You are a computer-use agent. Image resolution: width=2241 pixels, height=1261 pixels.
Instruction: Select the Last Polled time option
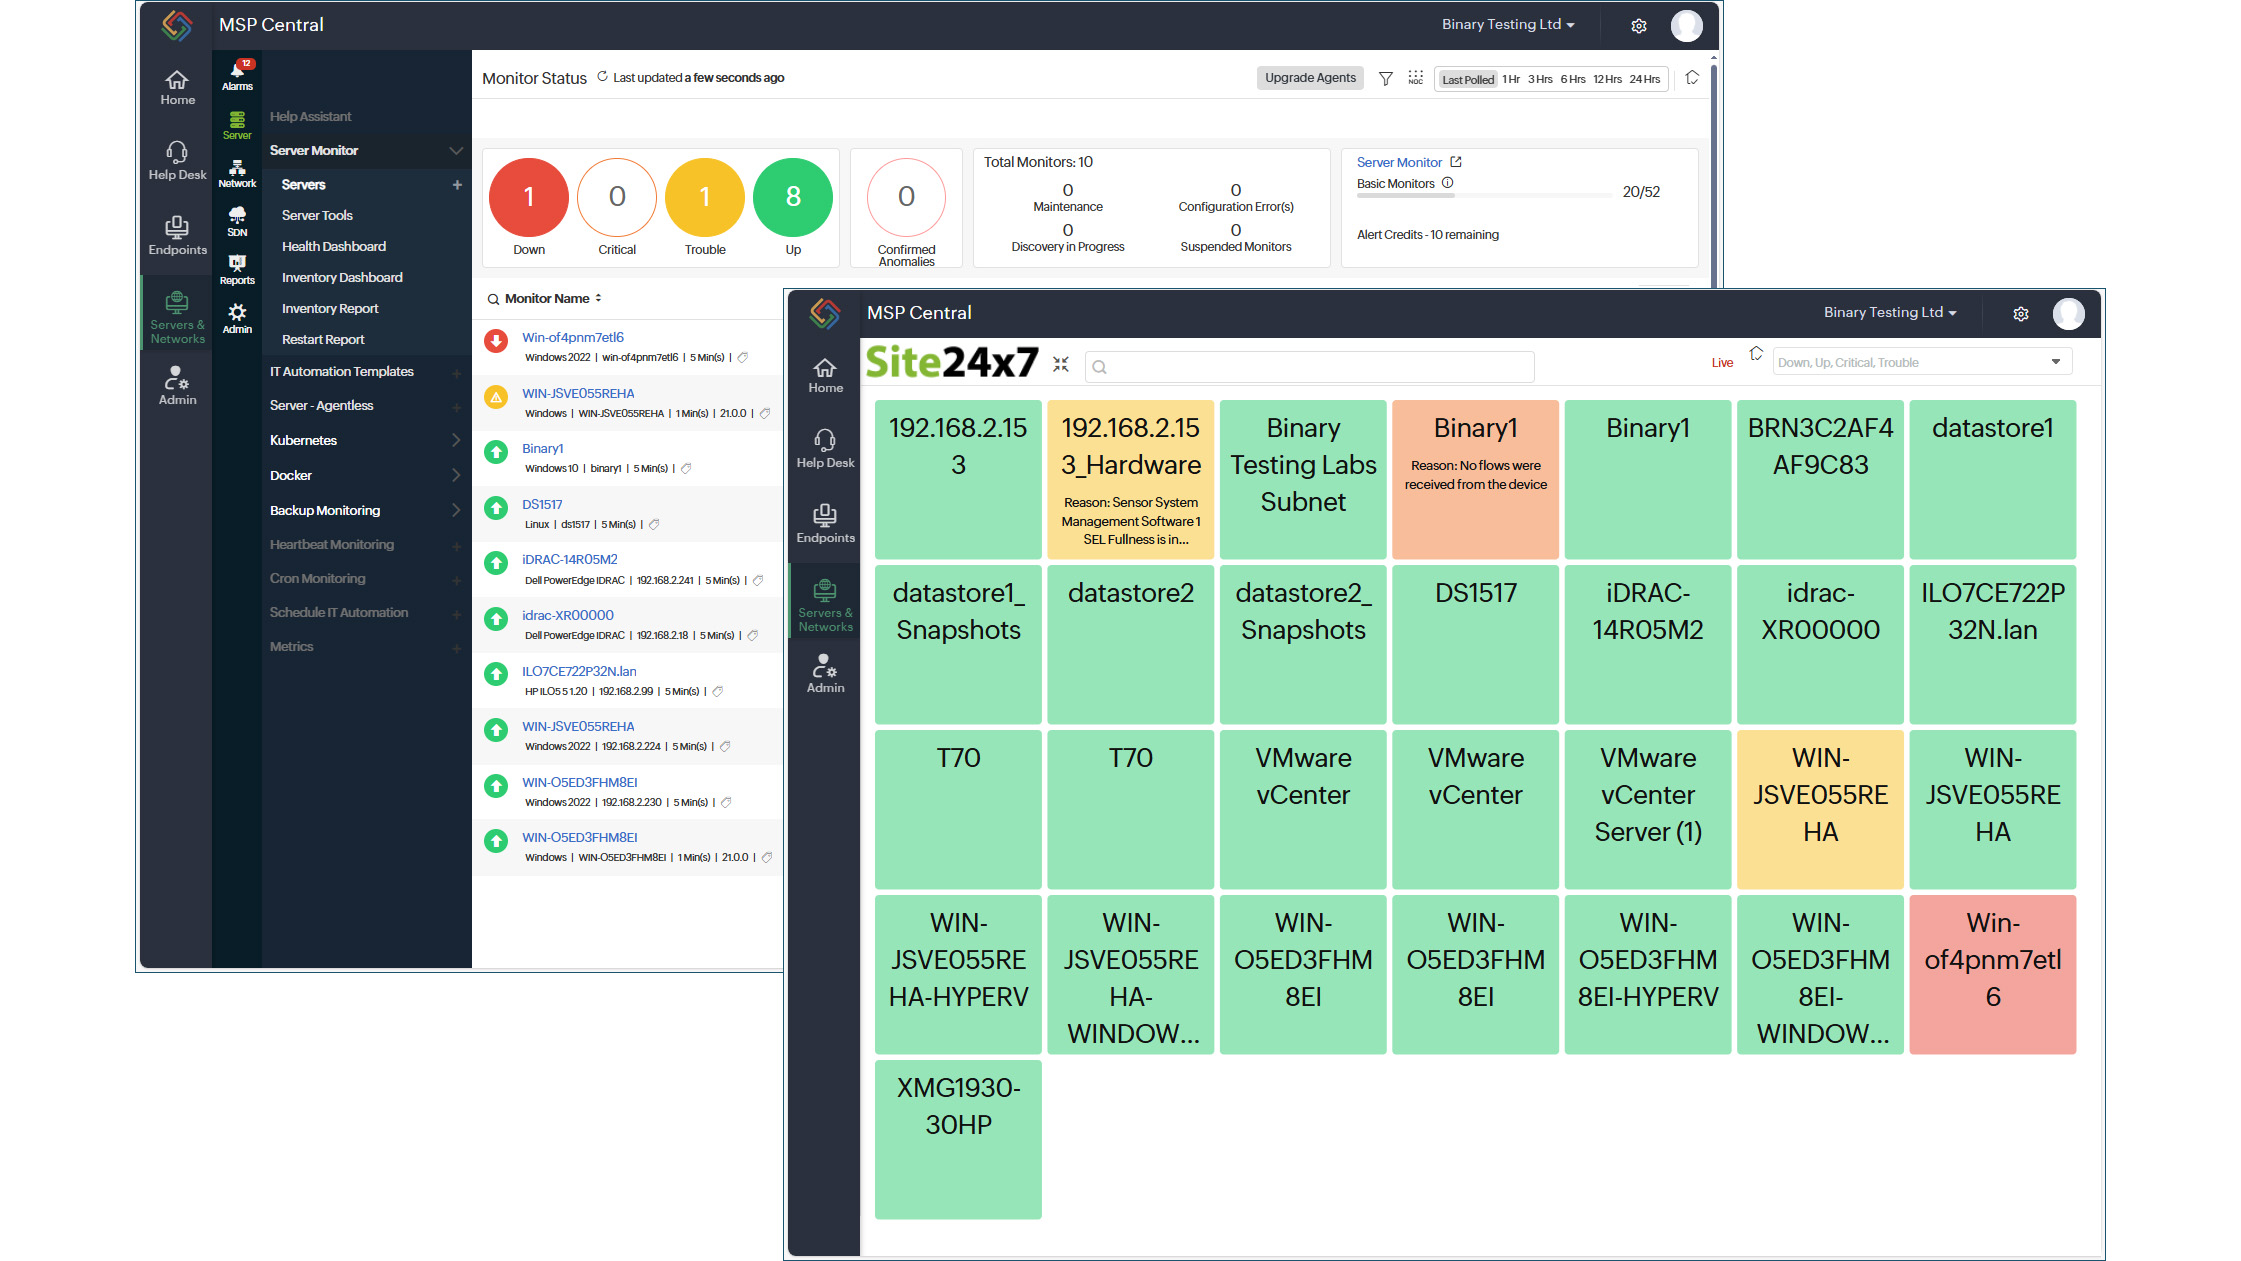(x=1467, y=79)
